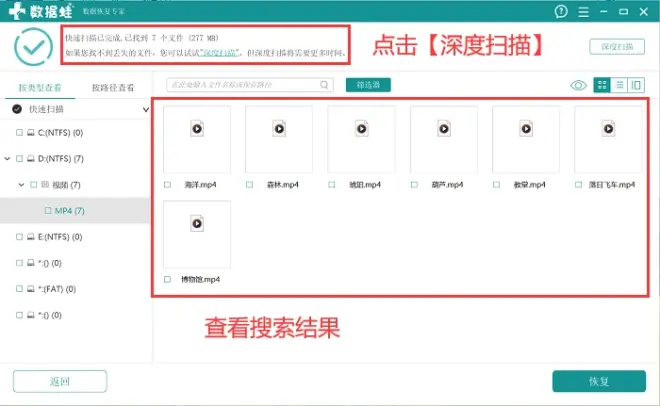Focus the file name search field
The width and height of the screenshot is (660, 406).
(250, 85)
